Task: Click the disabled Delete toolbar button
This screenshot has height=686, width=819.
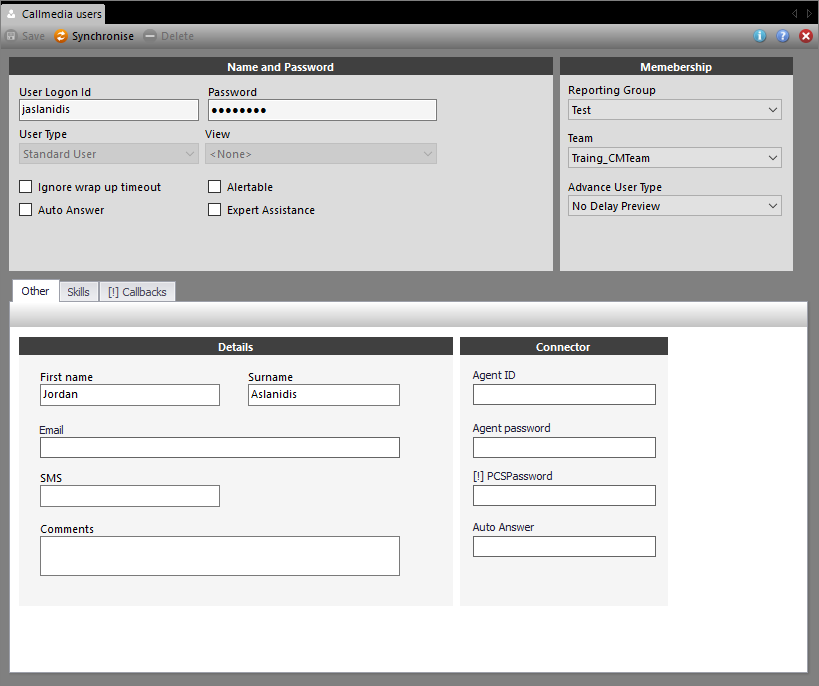Action: (x=169, y=36)
